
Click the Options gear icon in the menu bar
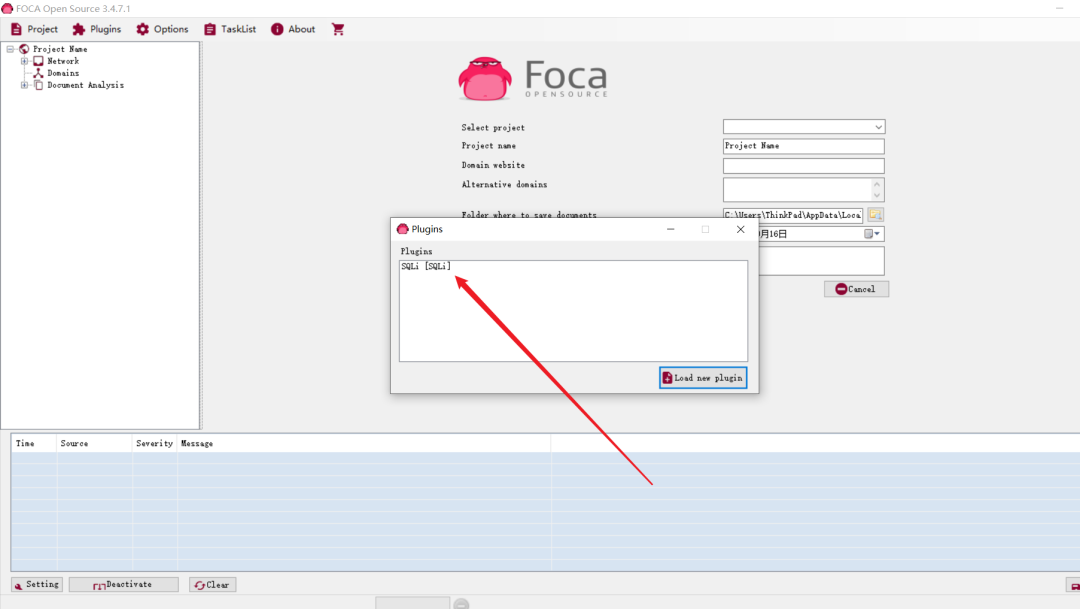click(x=143, y=29)
